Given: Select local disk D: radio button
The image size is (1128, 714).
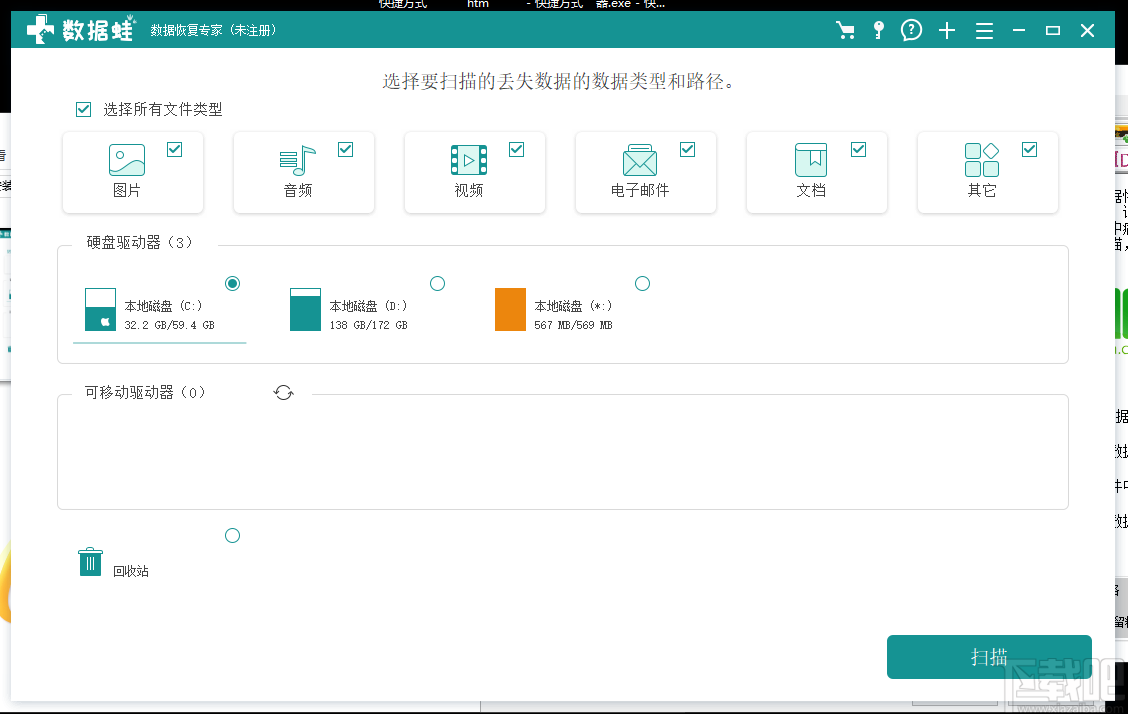Looking at the screenshot, I should 437,284.
